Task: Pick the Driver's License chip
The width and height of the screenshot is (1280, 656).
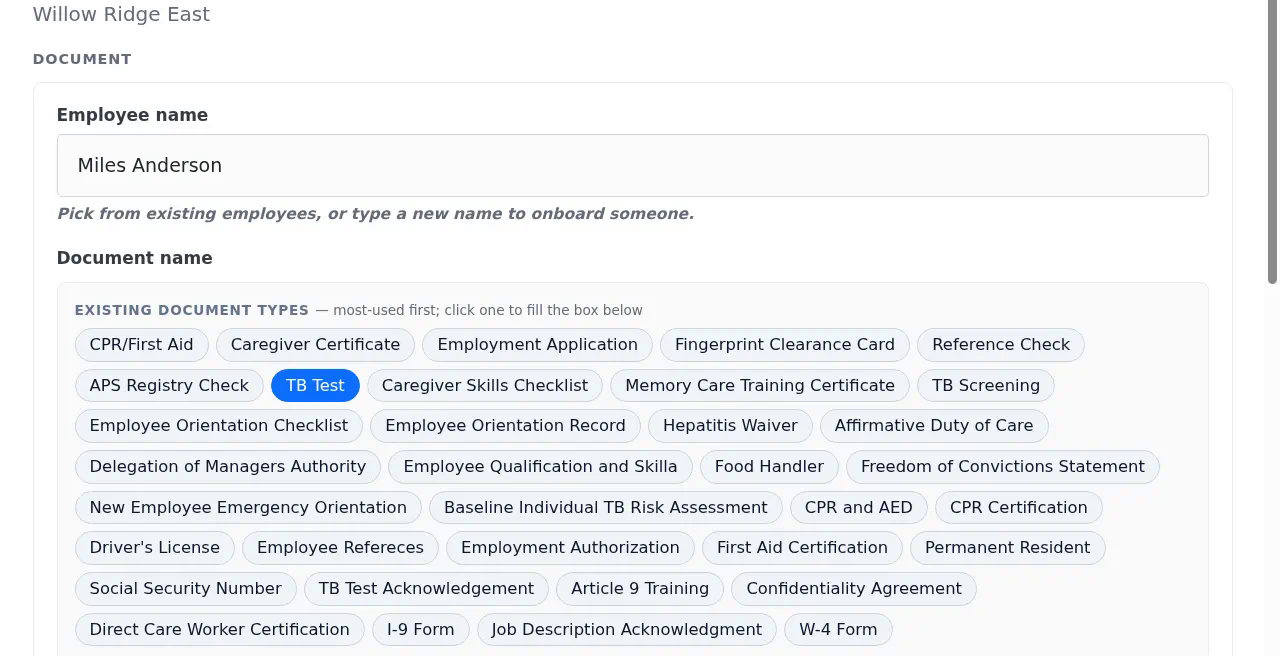Action: coord(154,547)
